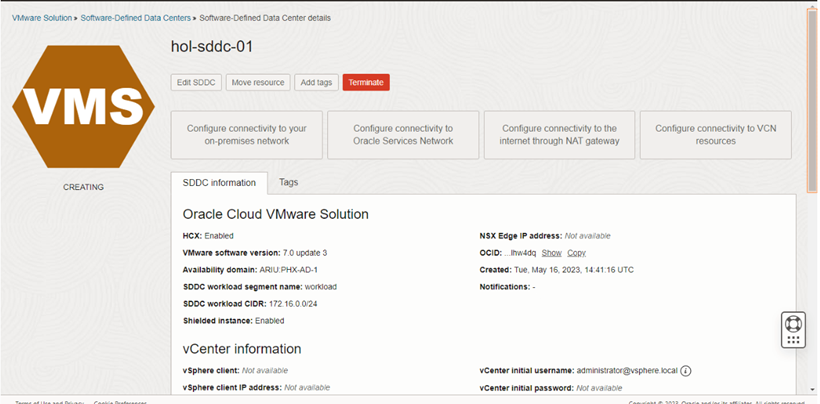Copy the OCID value
Screen dimensions: 820x404
pyautogui.click(x=576, y=253)
